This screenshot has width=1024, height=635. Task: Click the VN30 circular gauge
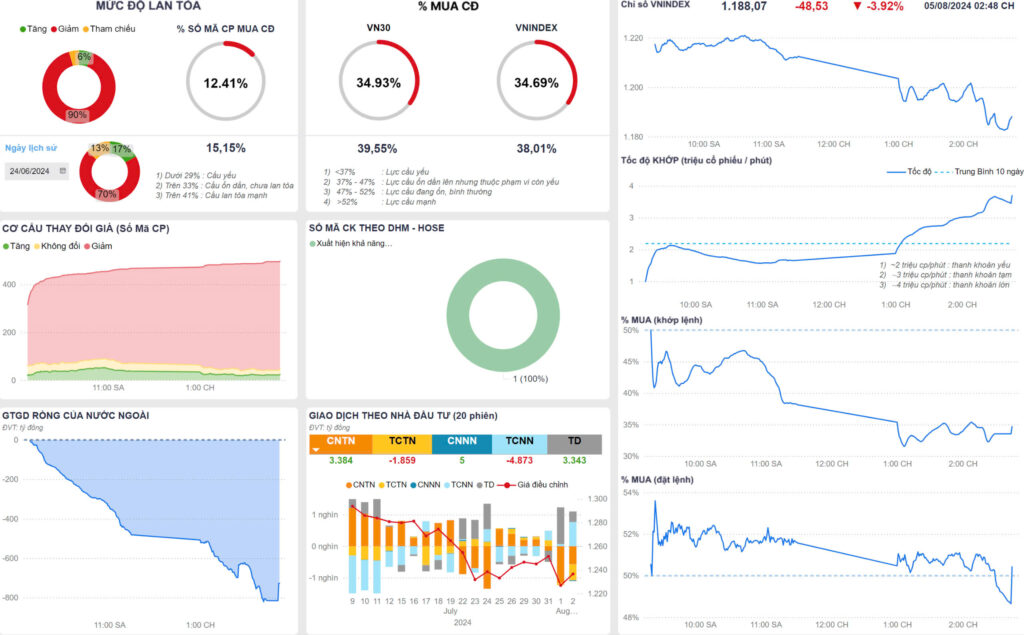[378, 82]
